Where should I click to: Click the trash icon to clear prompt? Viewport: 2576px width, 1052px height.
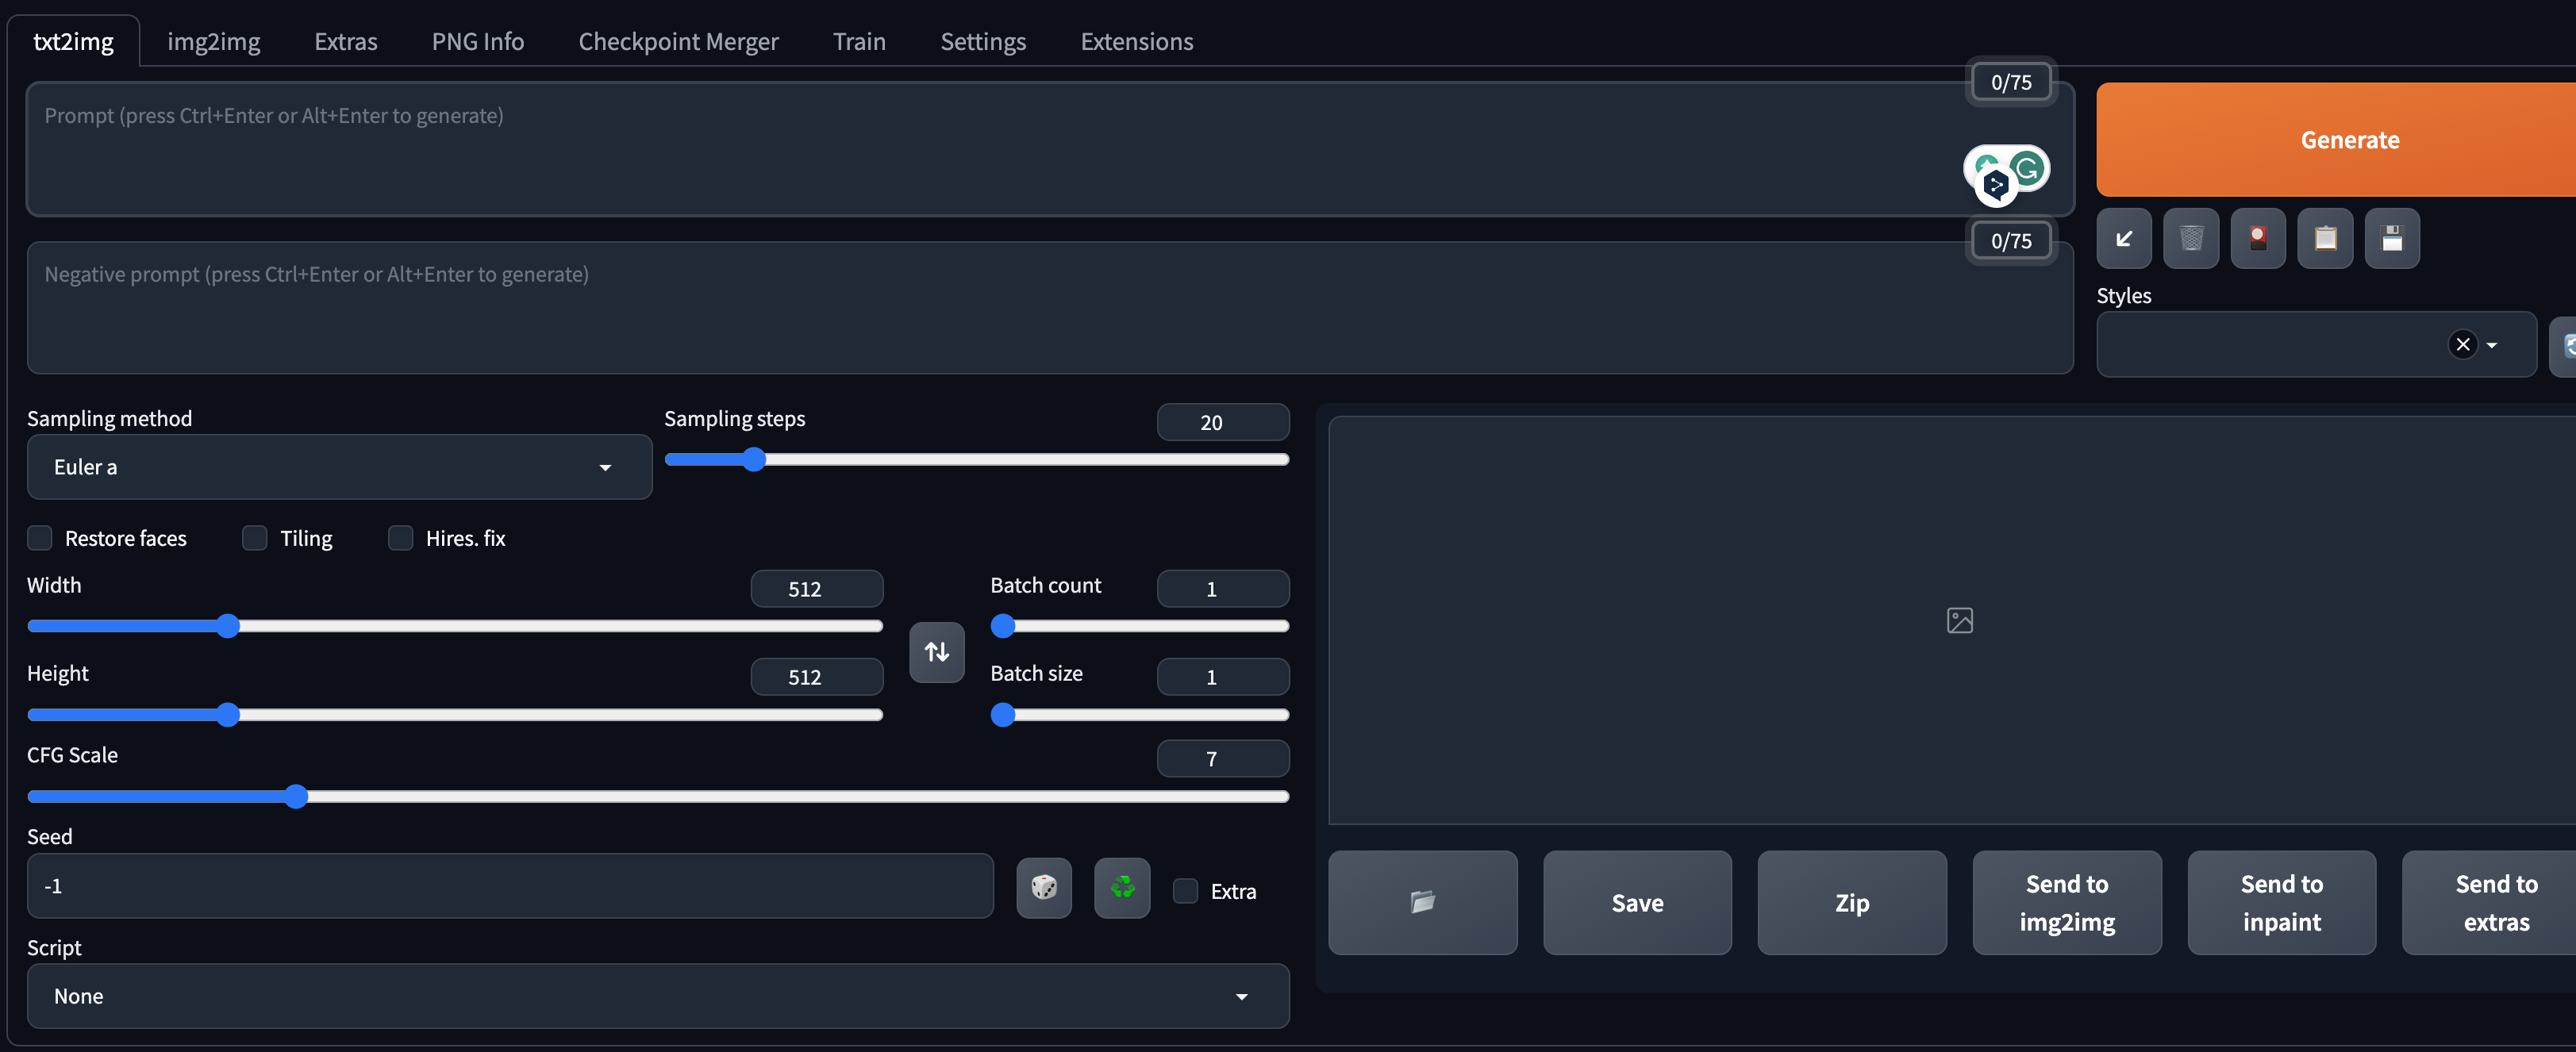(2190, 238)
